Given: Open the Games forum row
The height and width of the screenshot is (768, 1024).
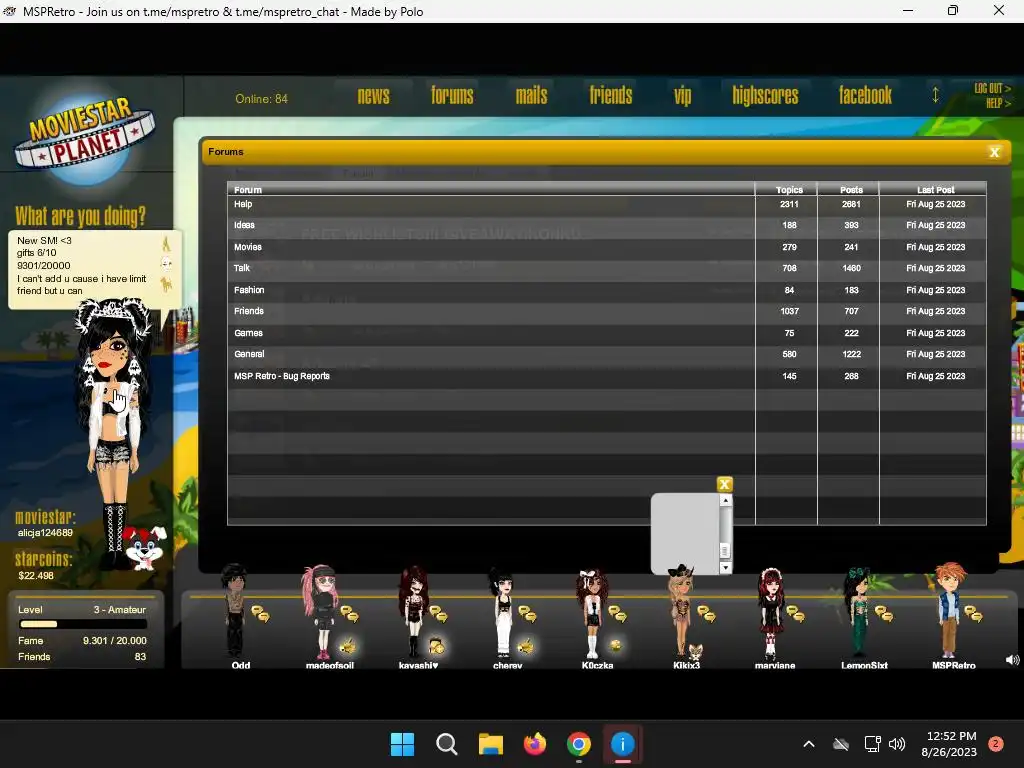Looking at the screenshot, I should tap(607, 333).
